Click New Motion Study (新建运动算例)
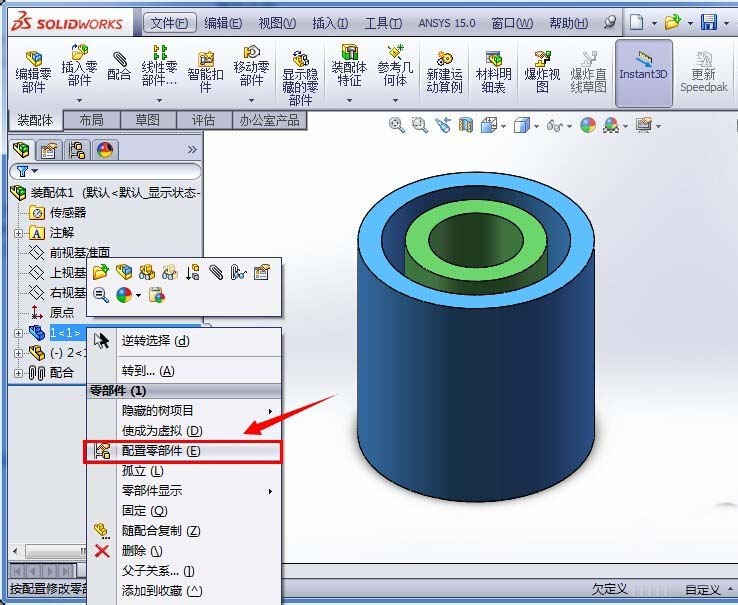The height and width of the screenshot is (605, 738). [x=444, y=72]
